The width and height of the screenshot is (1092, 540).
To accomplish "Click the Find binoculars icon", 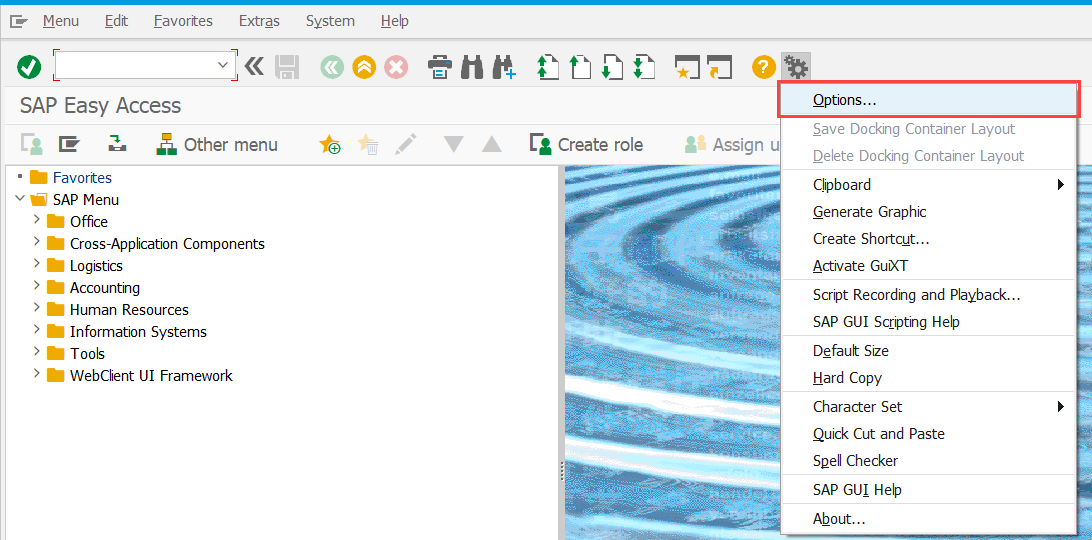I will click(x=472, y=68).
